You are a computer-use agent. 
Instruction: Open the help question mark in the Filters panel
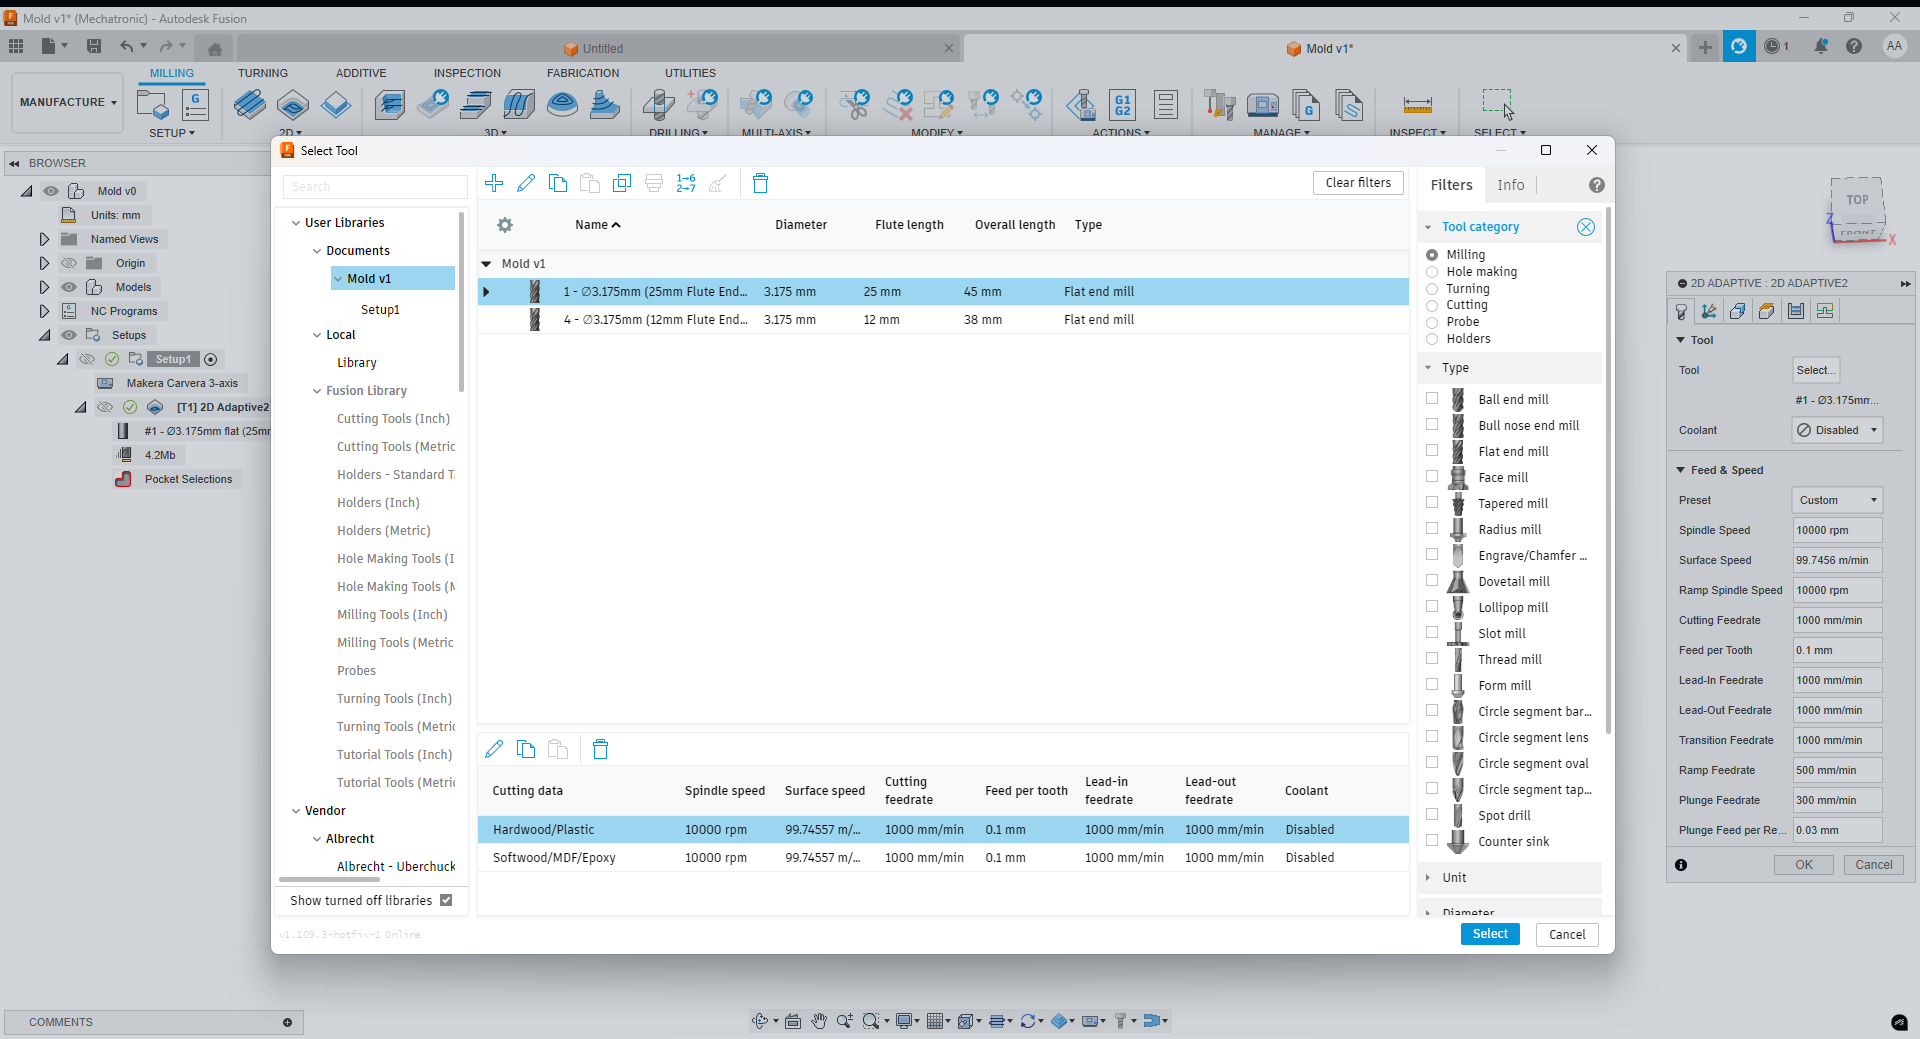1596,185
